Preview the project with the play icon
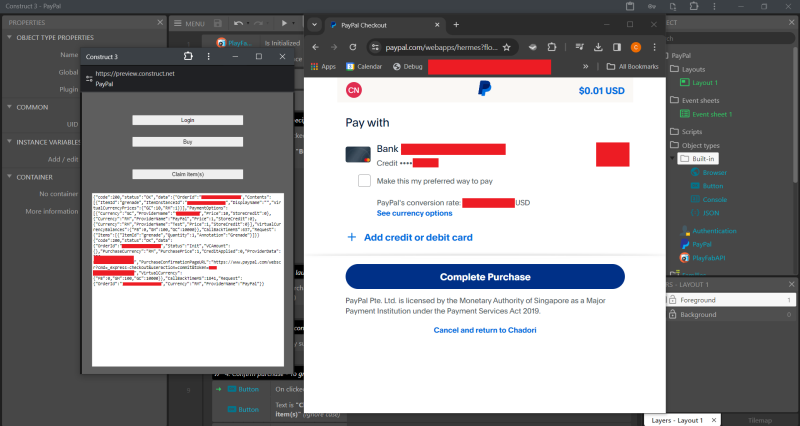Image resolution: width=800 pixels, height=426 pixels. (x=284, y=23)
